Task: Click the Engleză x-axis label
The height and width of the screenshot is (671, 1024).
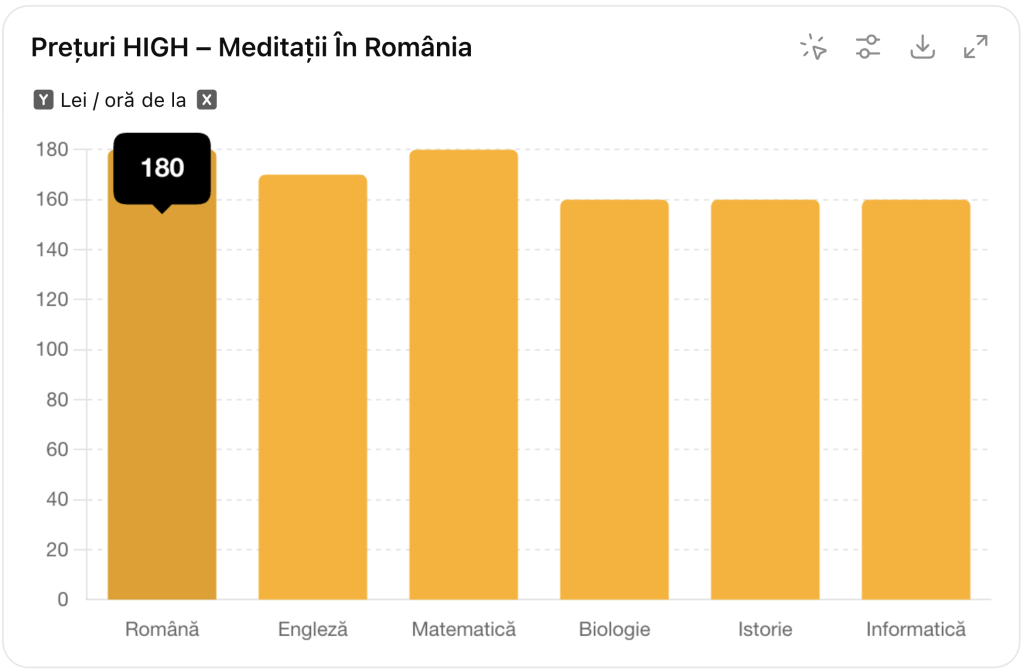Action: click(x=313, y=630)
